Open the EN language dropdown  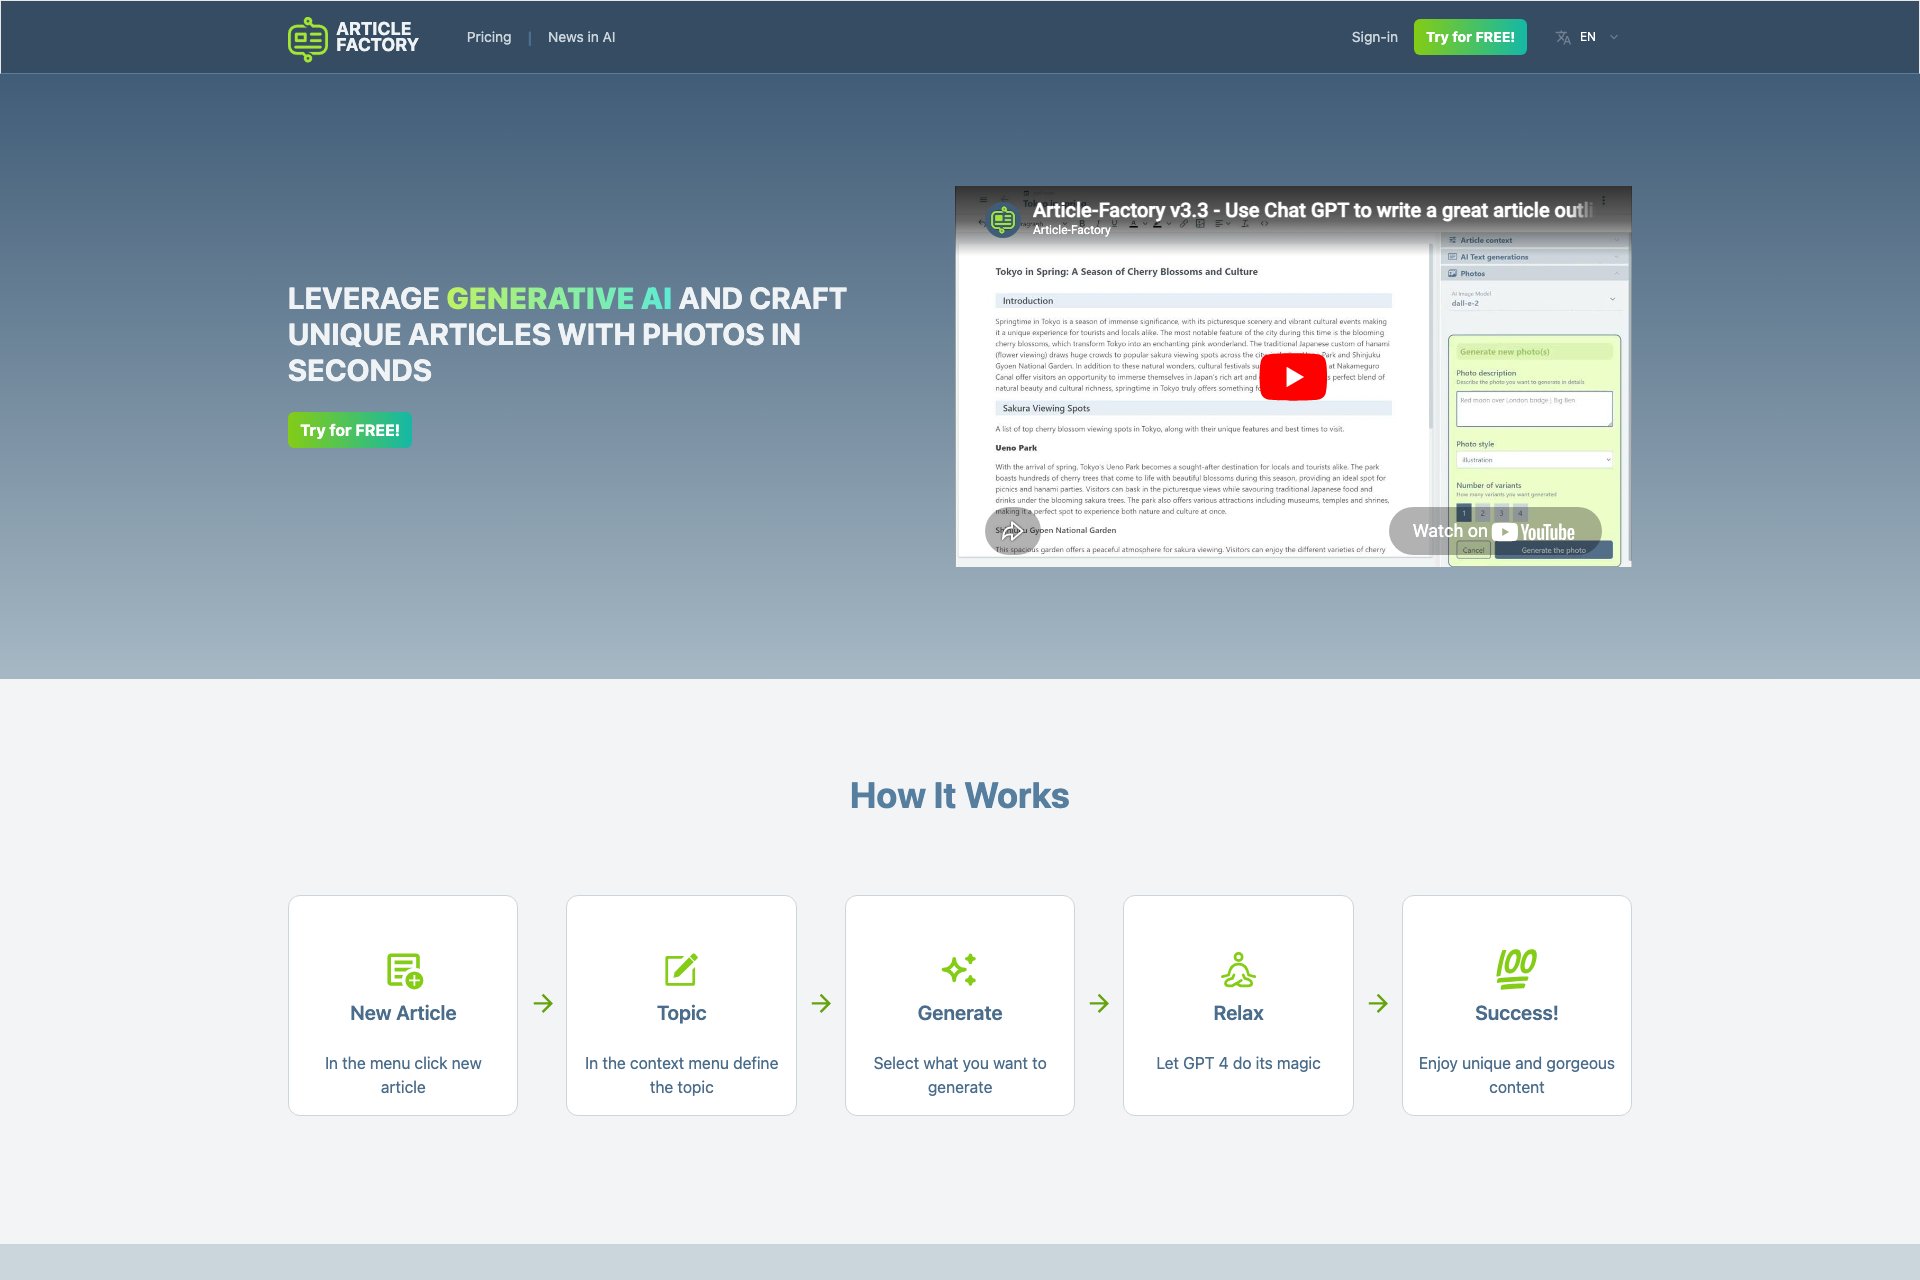pyautogui.click(x=1587, y=37)
